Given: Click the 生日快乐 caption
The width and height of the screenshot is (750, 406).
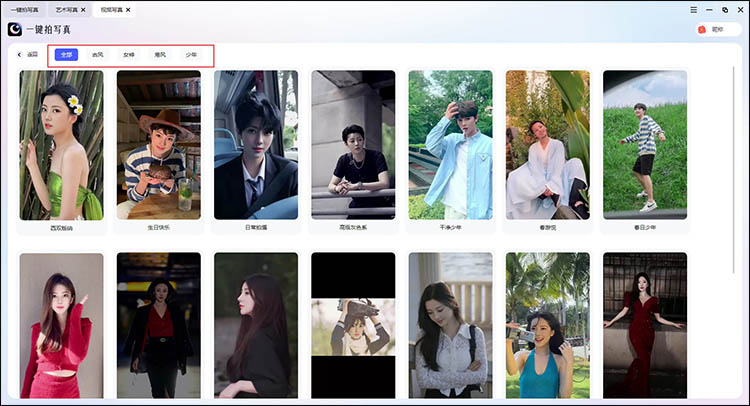Looking at the screenshot, I should pyautogui.click(x=159, y=228).
